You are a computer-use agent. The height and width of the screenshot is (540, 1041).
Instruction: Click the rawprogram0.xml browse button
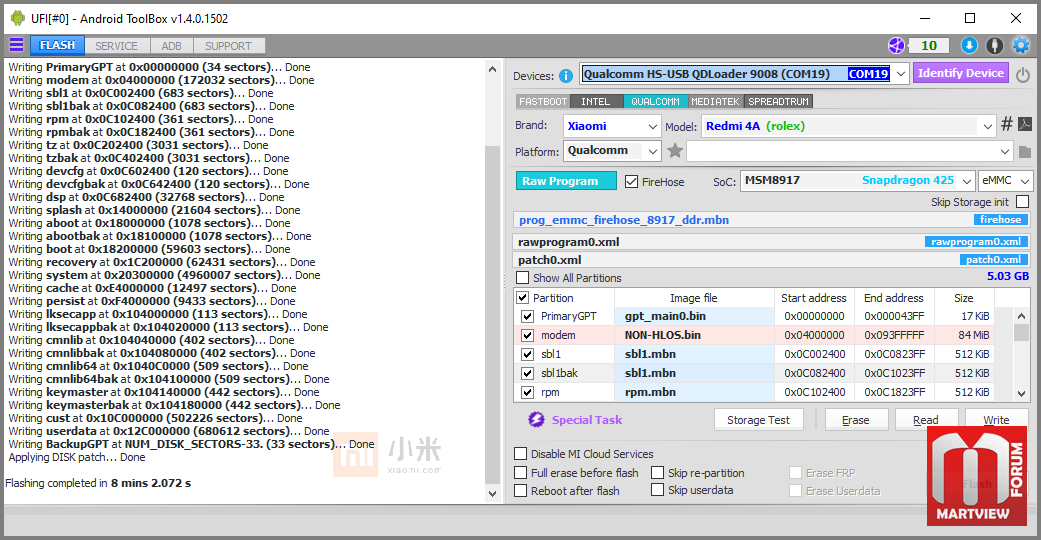(x=976, y=242)
